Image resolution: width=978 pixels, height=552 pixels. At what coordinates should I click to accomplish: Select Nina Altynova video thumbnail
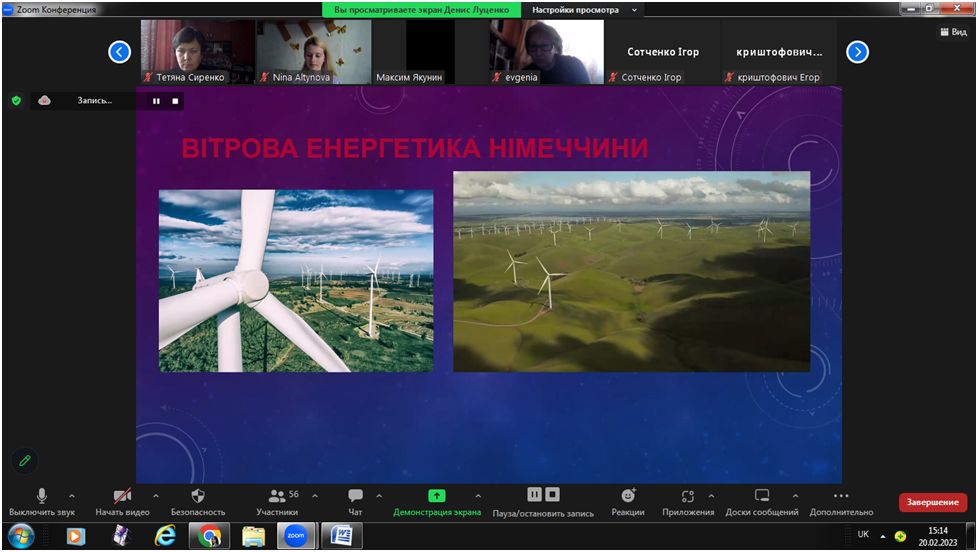pos(314,52)
